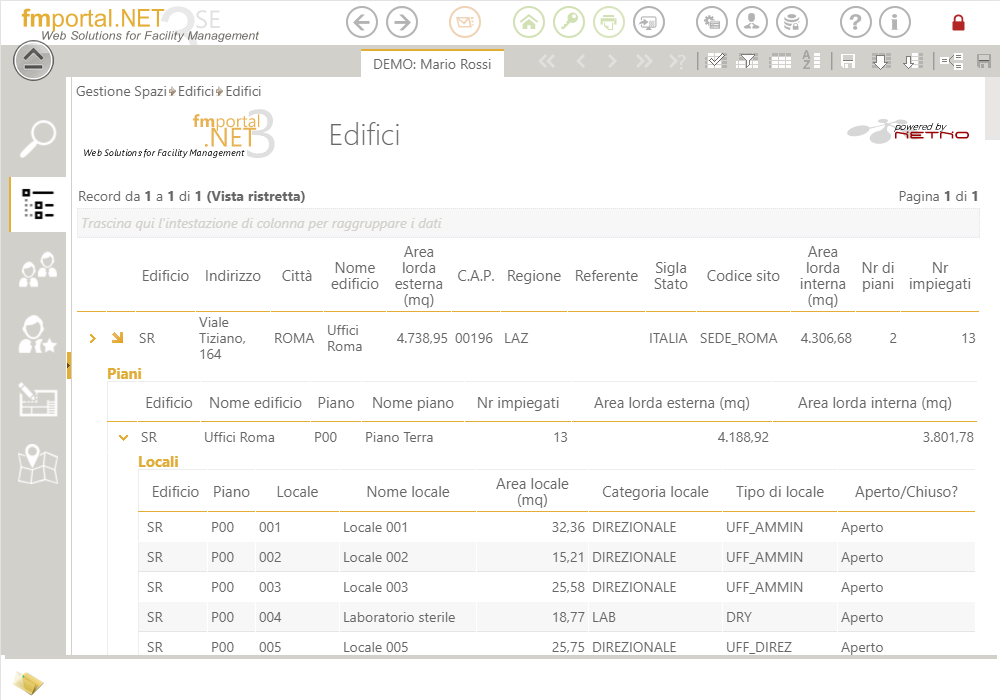Expand the SR edificio row chevron
Screen dimensions: 1000x700
pyautogui.click(x=92, y=339)
